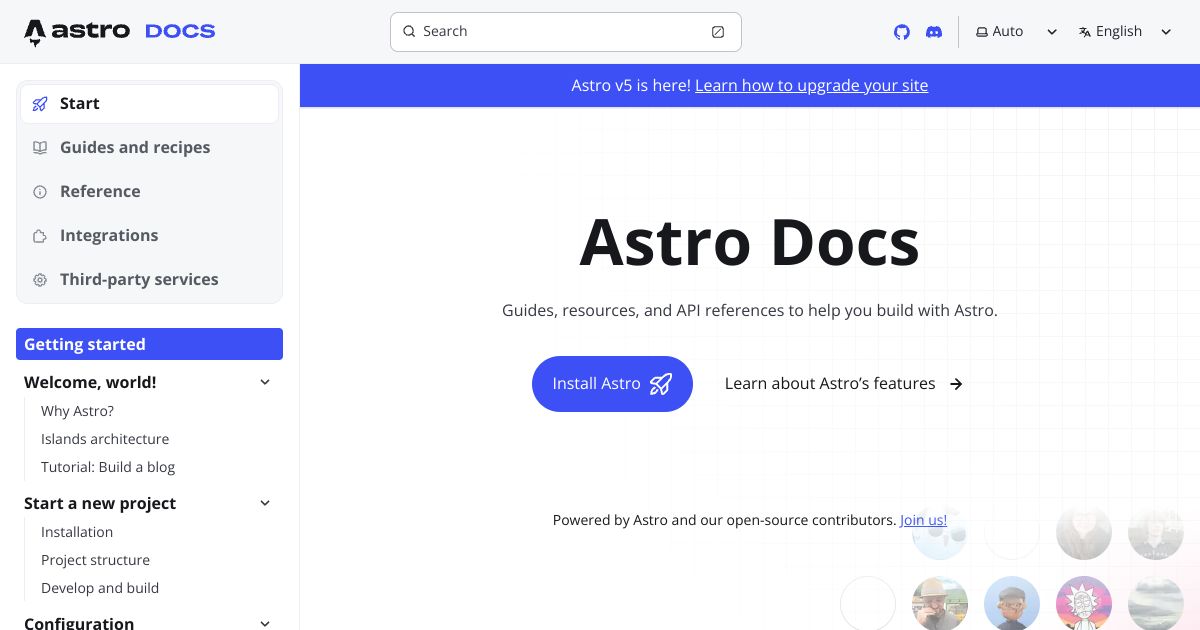Open the GitHub icon link
This screenshot has width=1200, height=630.
point(902,32)
